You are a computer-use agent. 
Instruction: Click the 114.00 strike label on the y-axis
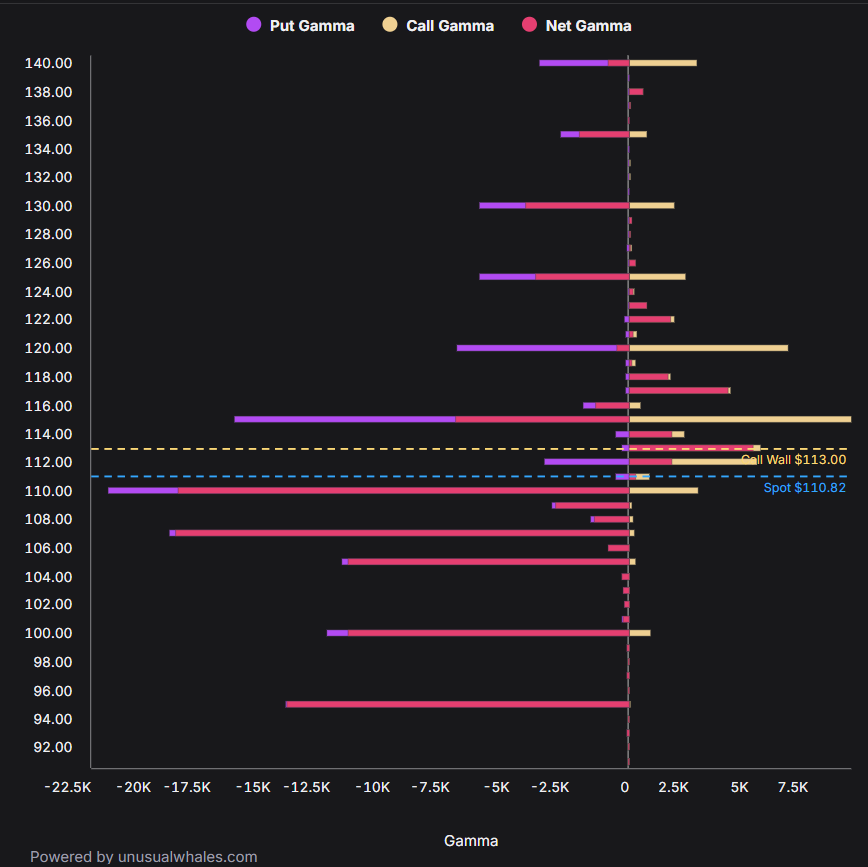point(48,434)
